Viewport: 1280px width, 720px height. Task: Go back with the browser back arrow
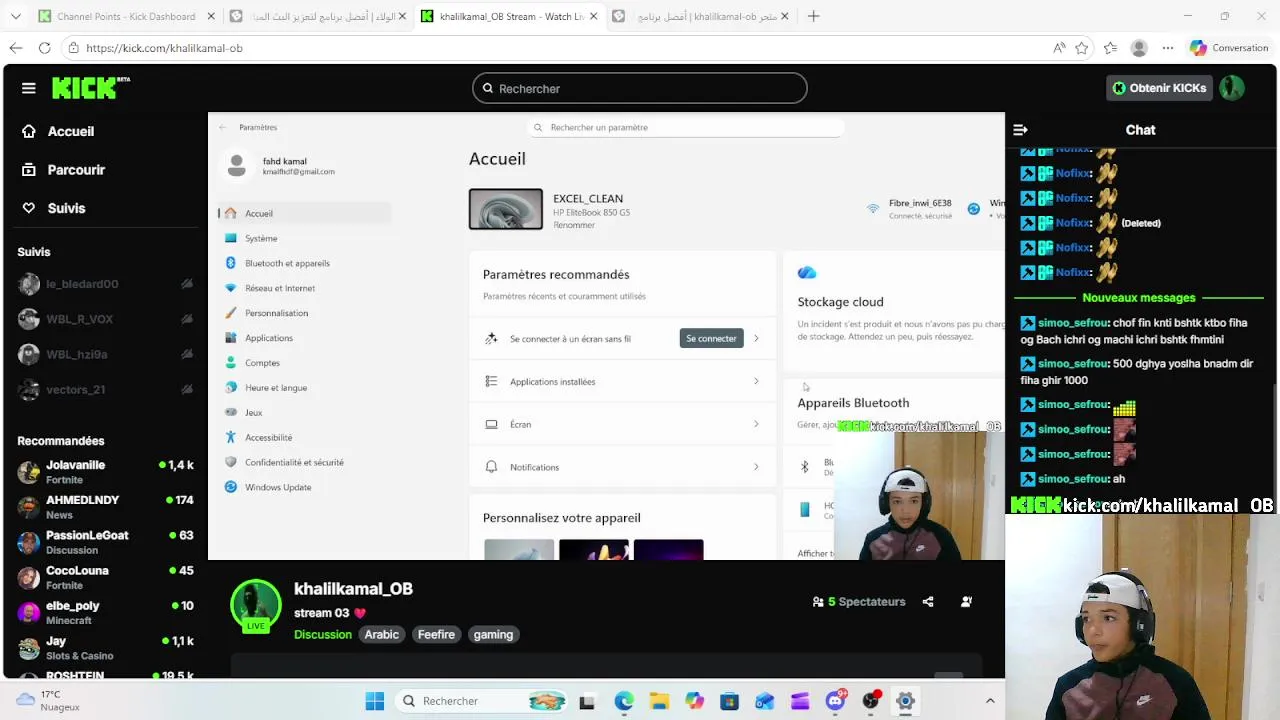coord(16,48)
